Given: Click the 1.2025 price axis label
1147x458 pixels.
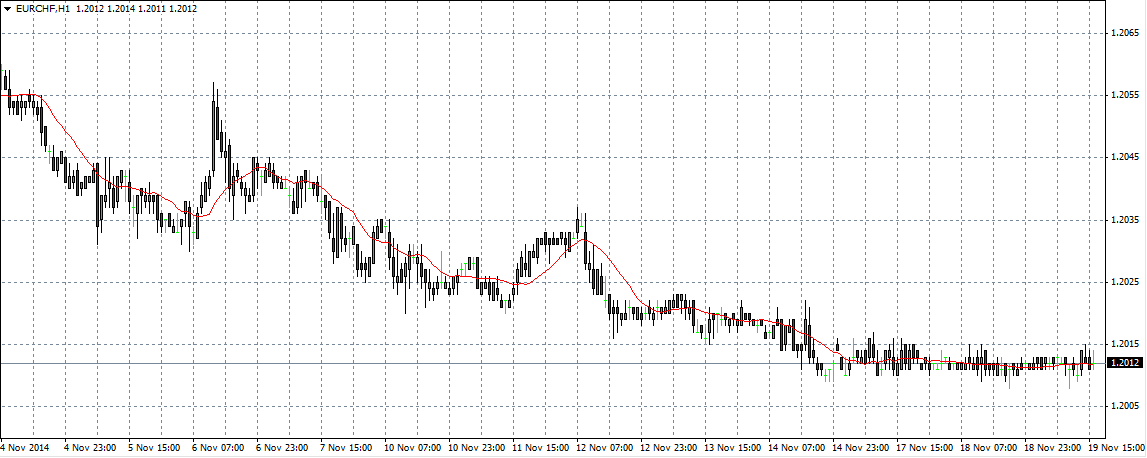Looking at the screenshot, I should (x=1124, y=282).
